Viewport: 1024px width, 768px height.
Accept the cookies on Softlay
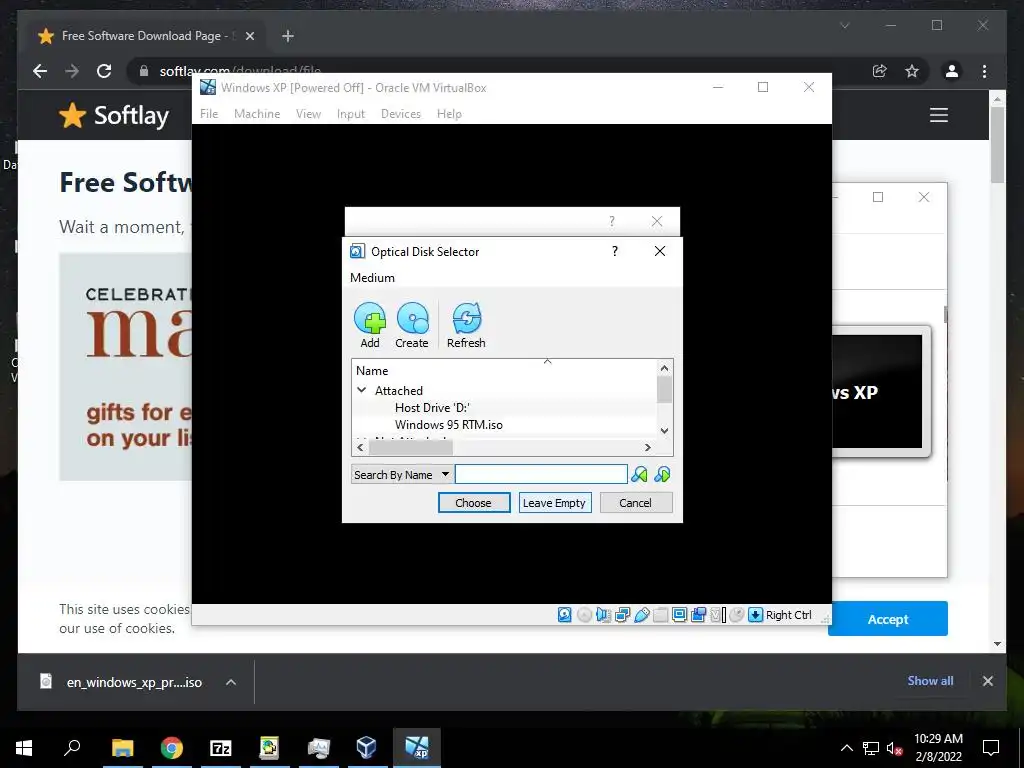888,619
